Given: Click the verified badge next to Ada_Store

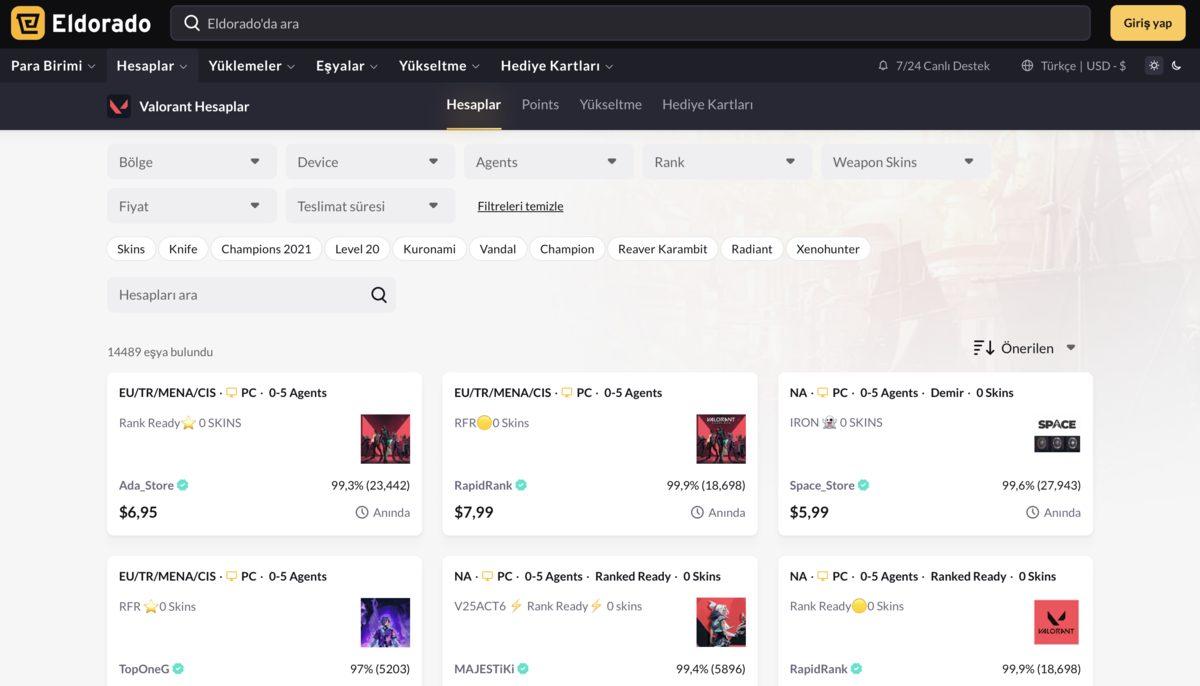Looking at the screenshot, I should point(183,486).
